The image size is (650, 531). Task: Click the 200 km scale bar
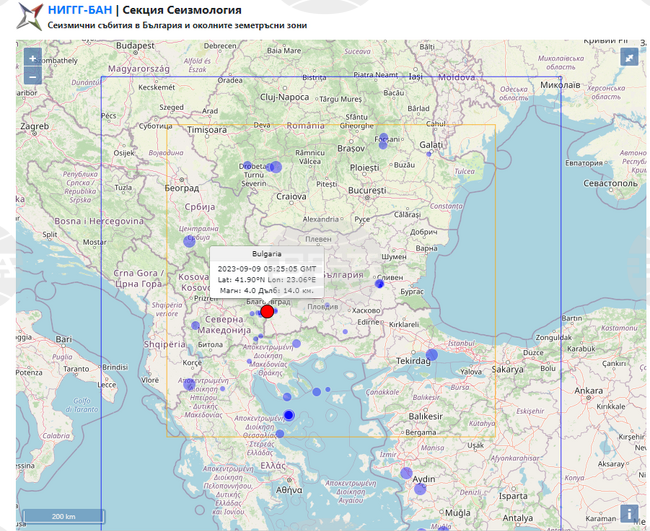pyautogui.click(x=62, y=516)
